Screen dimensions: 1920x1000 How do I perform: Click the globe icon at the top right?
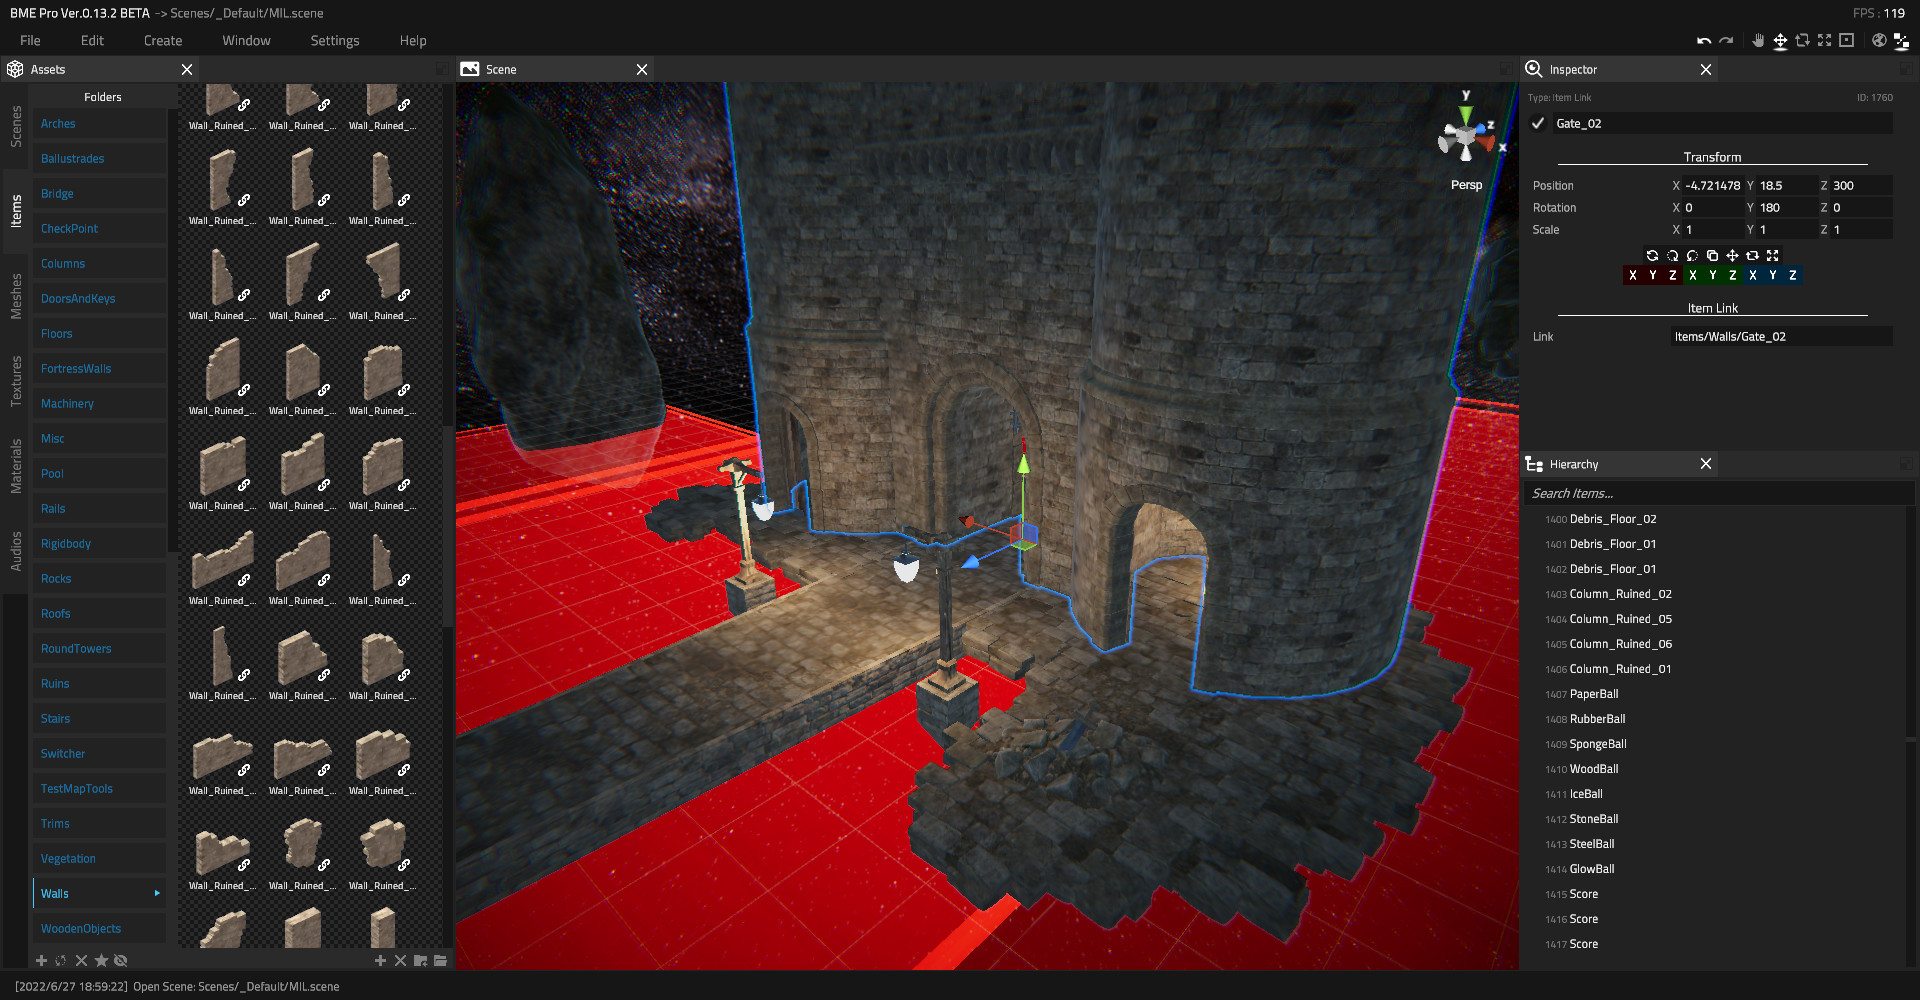click(x=1880, y=41)
